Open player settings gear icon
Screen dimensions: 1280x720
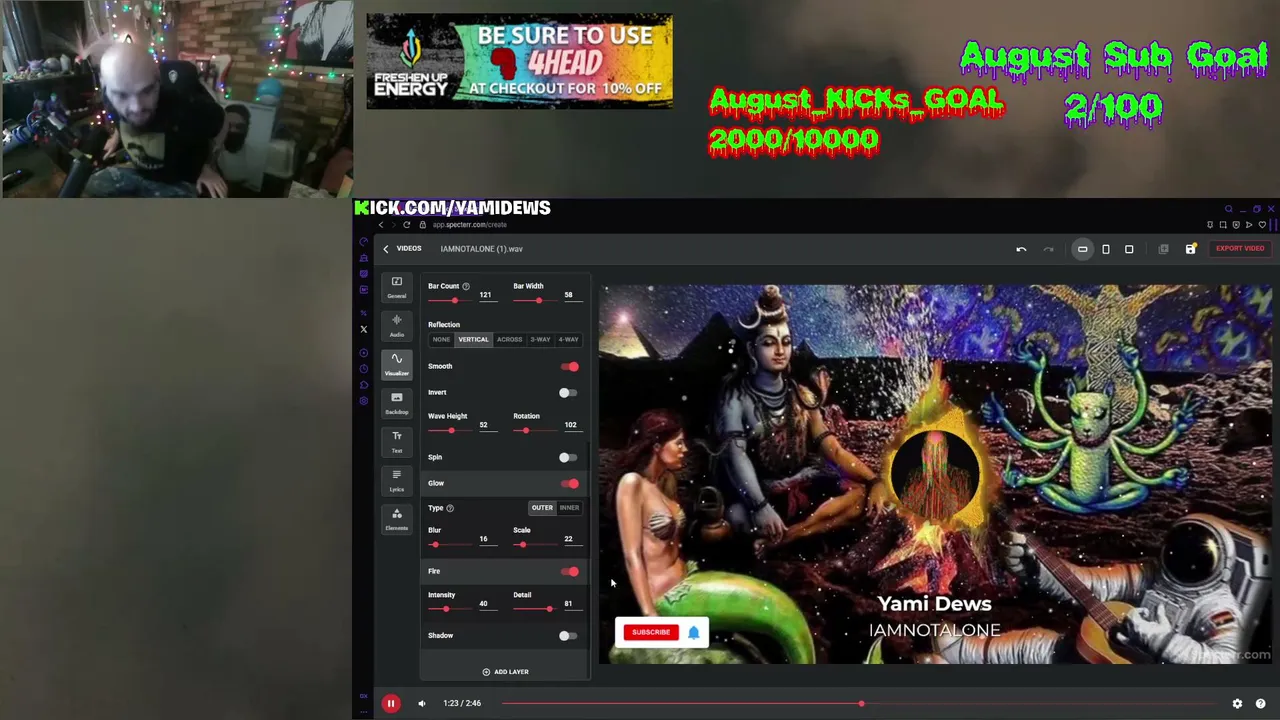point(1237,704)
